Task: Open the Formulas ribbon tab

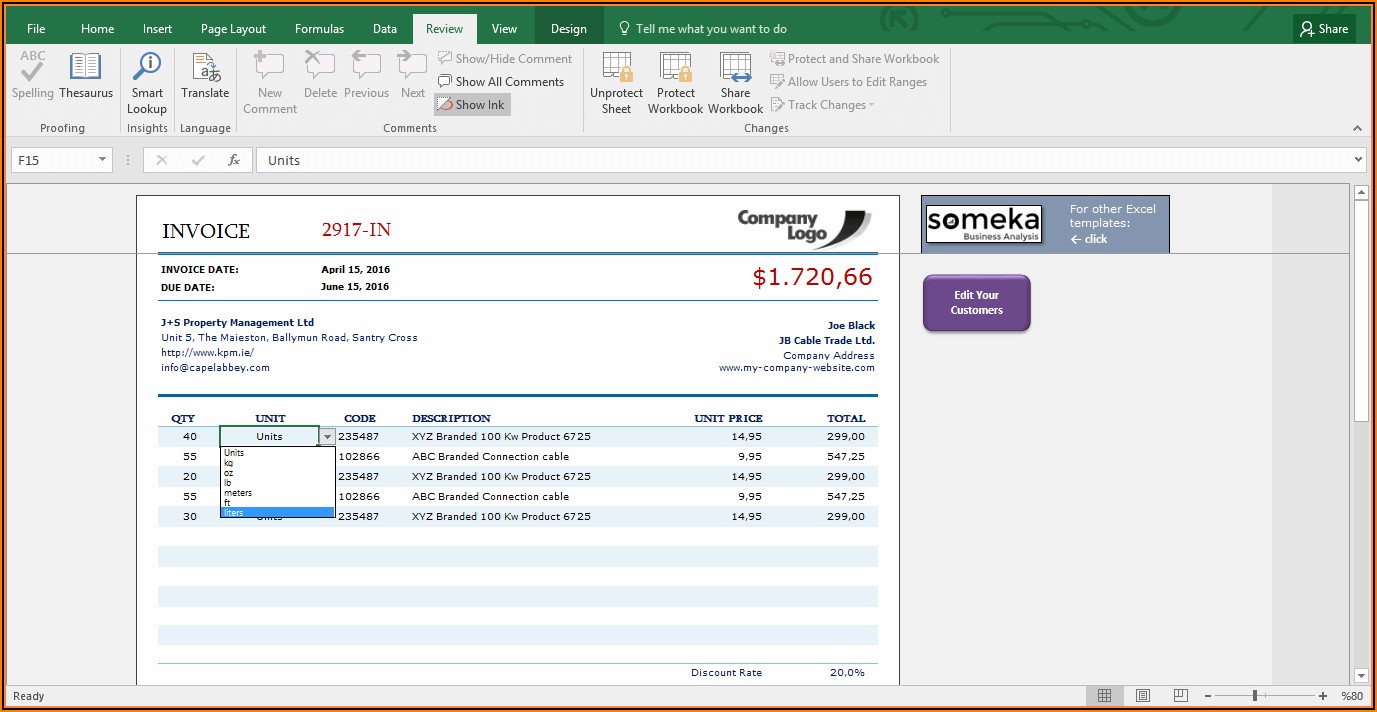Action: (319, 29)
